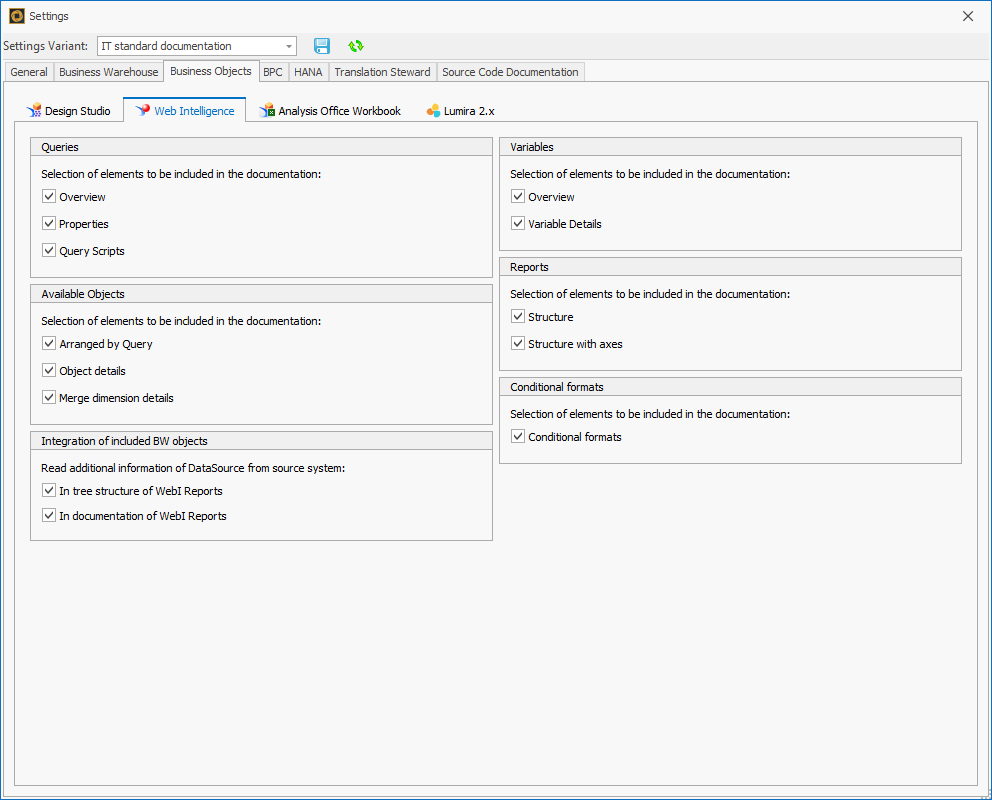The width and height of the screenshot is (992, 800).
Task: Click the Analysis Office Workbook tab icon
Action: pyautogui.click(x=267, y=110)
